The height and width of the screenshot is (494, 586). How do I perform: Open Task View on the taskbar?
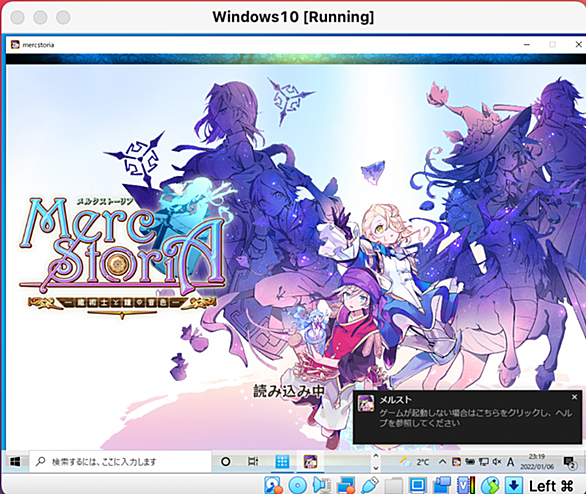[253, 462]
